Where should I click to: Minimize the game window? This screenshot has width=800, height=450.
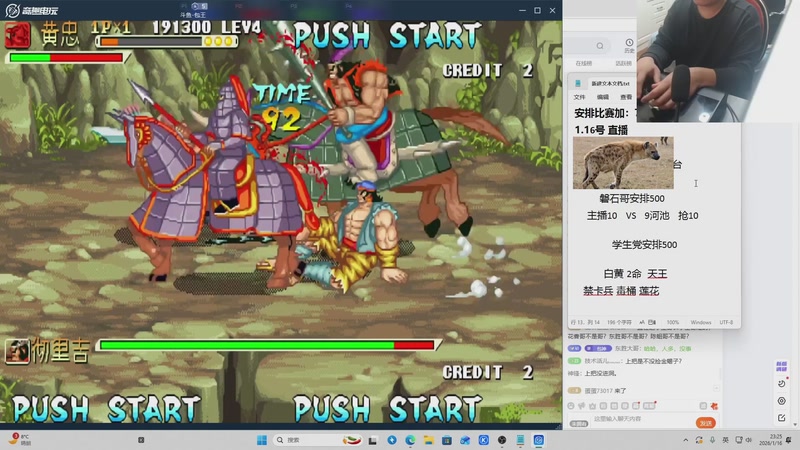coord(522,10)
